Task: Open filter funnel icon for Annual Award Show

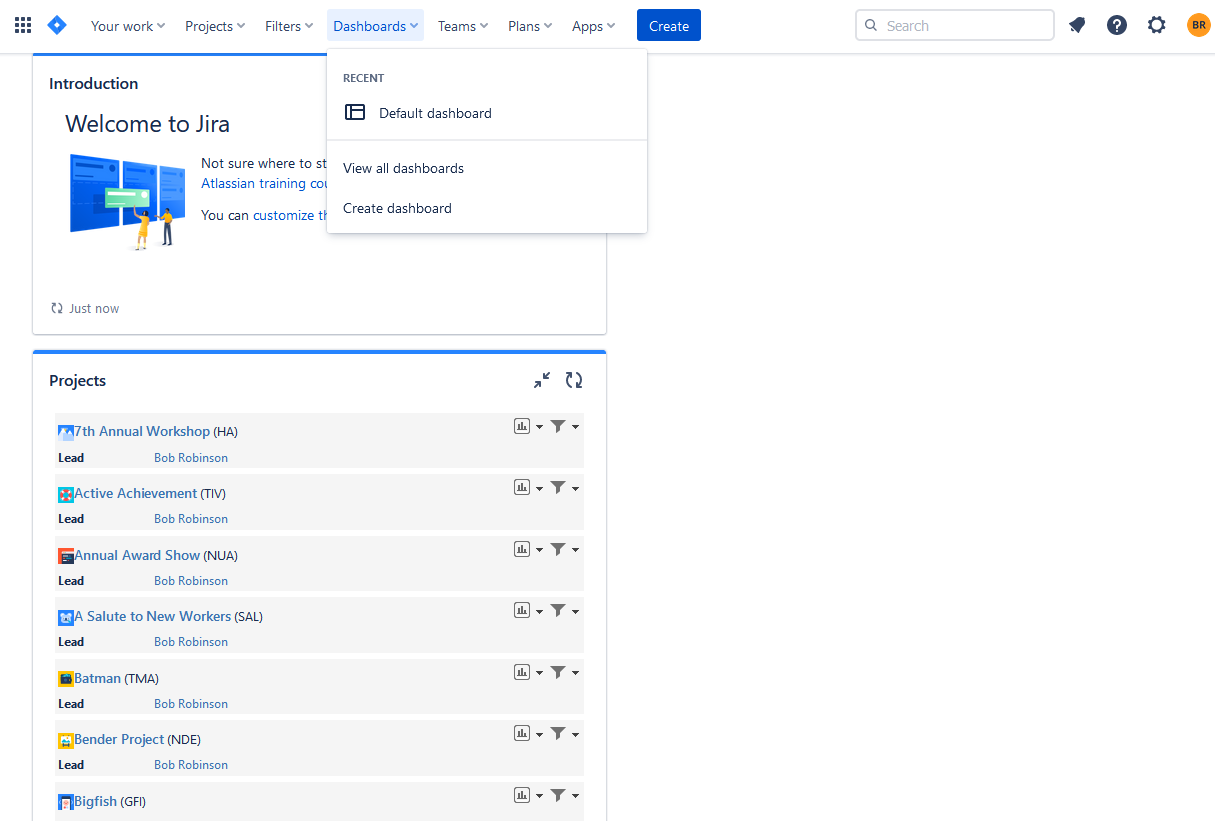Action: (x=558, y=549)
